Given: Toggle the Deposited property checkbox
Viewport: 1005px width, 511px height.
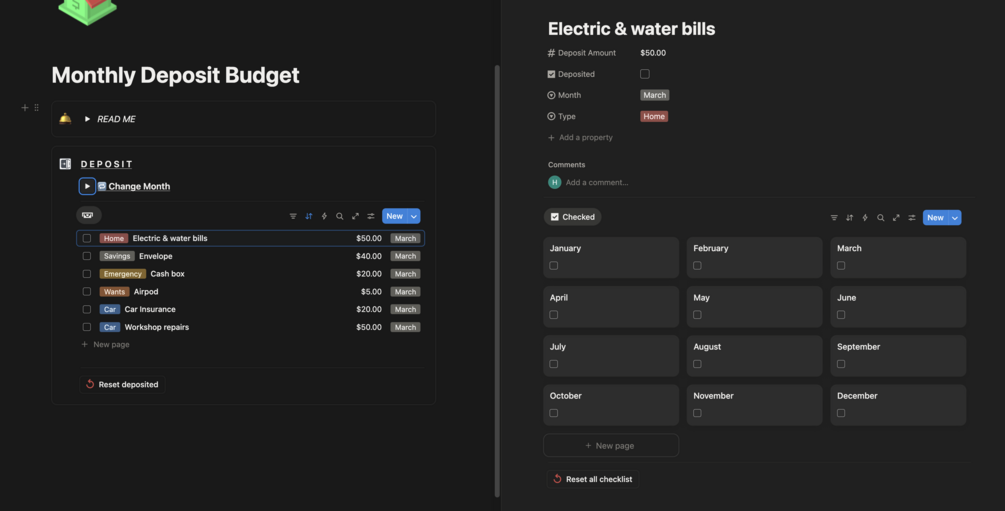Looking at the screenshot, I should pyautogui.click(x=645, y=74).
